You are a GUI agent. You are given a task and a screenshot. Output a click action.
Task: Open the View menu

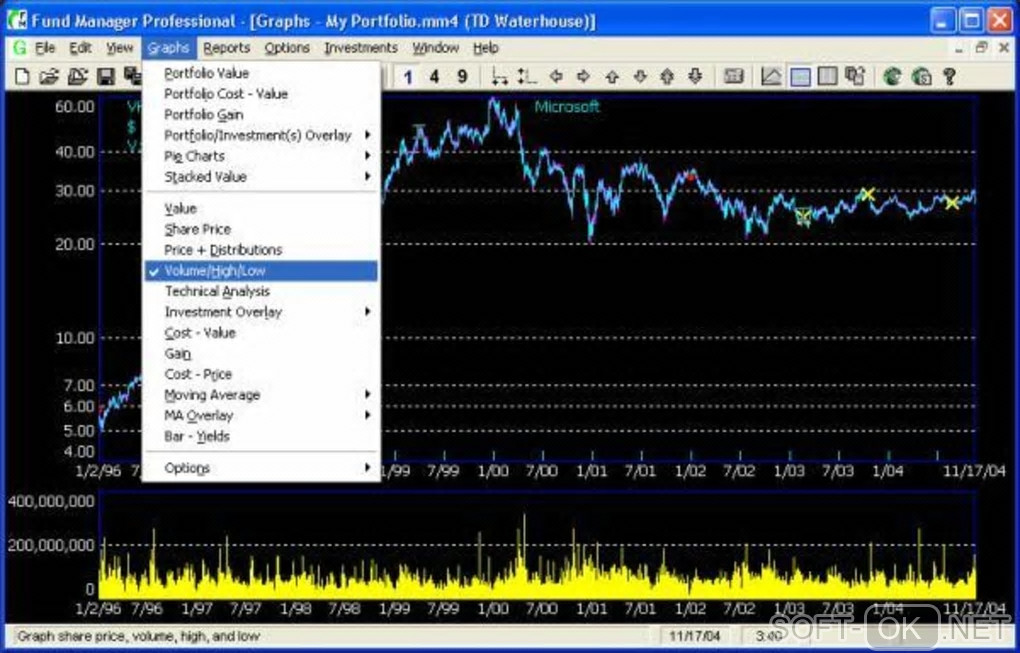coord(120,47)
